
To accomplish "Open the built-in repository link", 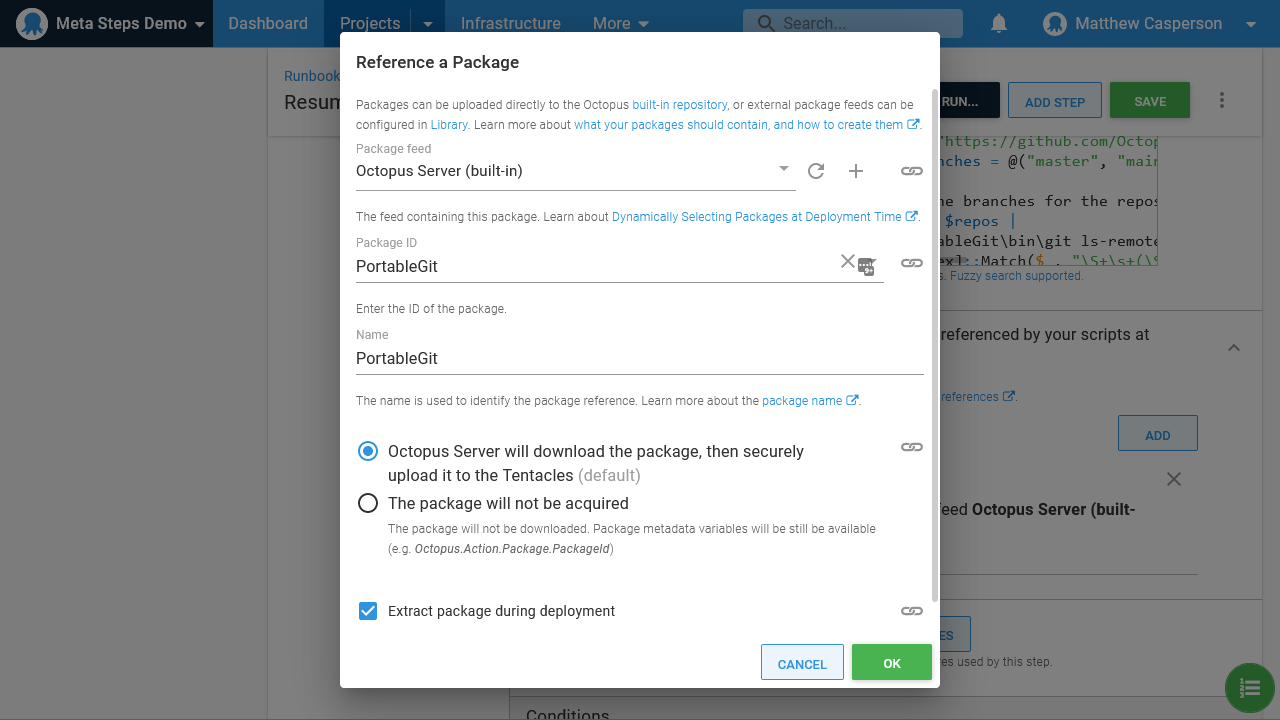I will (679, 104).
